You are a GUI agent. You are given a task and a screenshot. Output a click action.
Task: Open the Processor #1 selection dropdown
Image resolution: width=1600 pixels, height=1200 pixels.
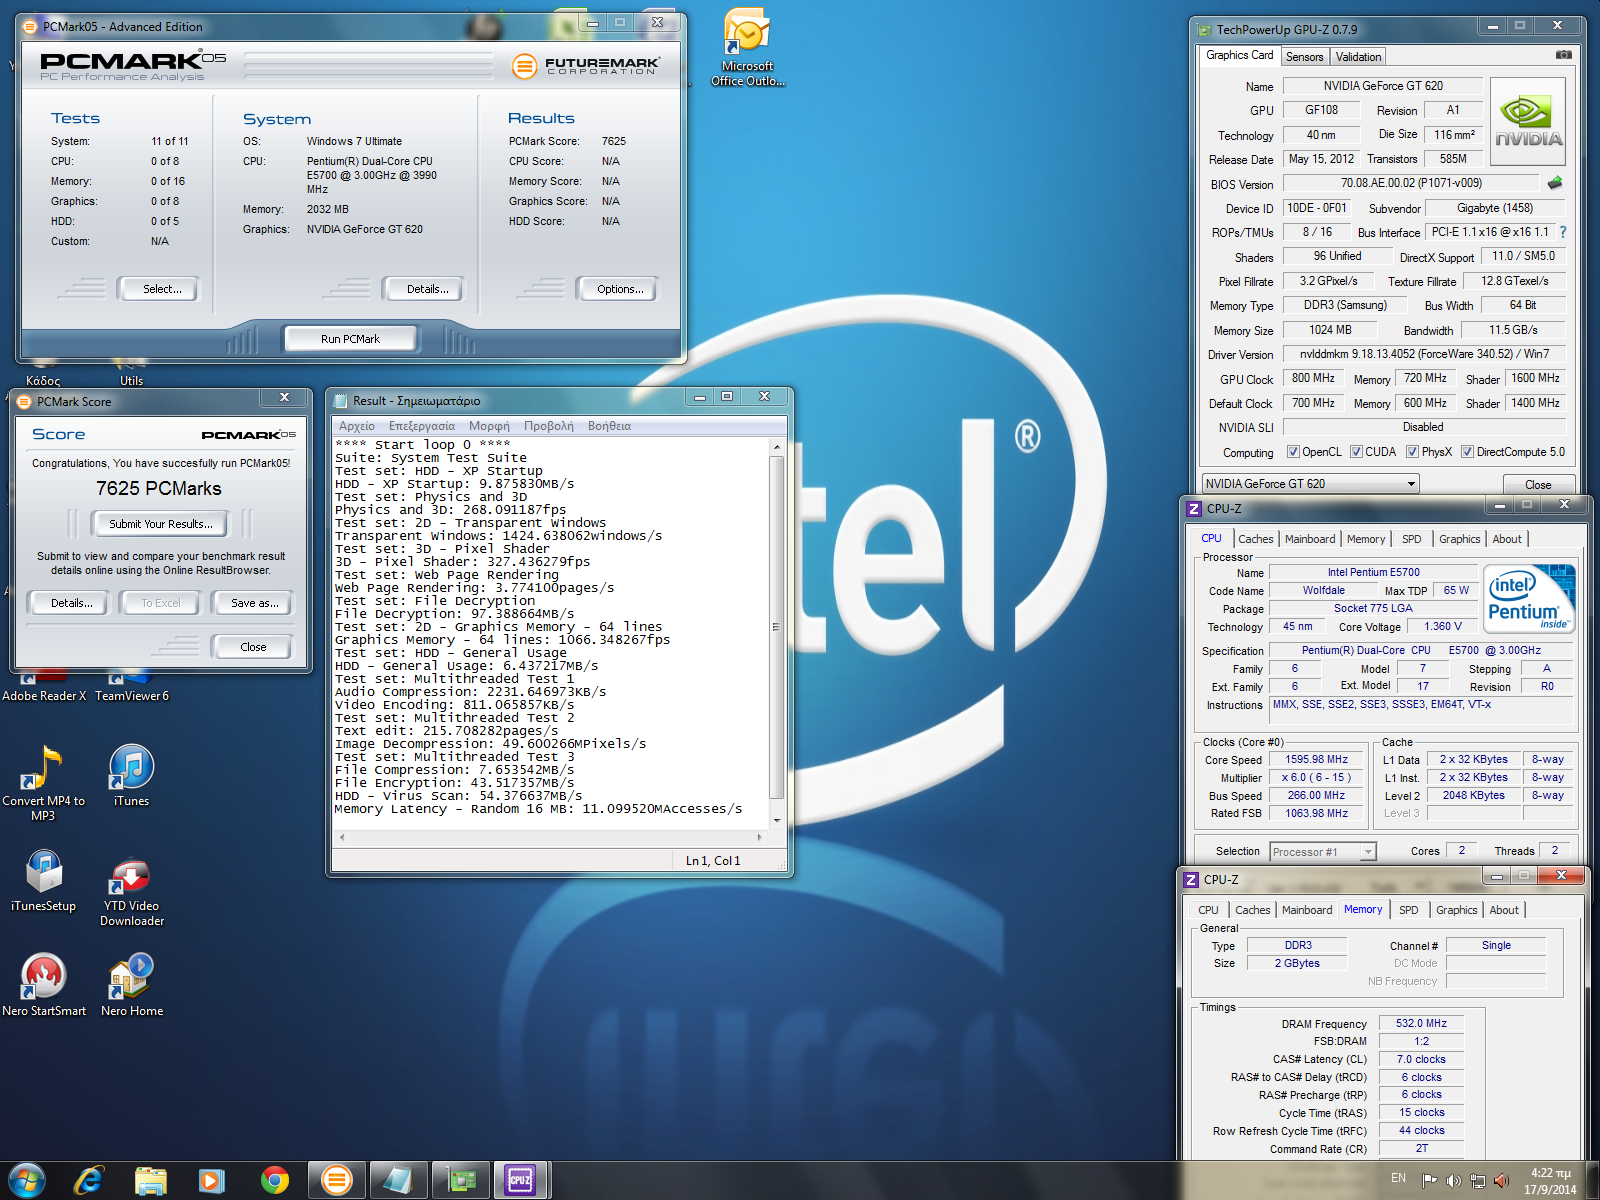click(x=1323, y=852)
